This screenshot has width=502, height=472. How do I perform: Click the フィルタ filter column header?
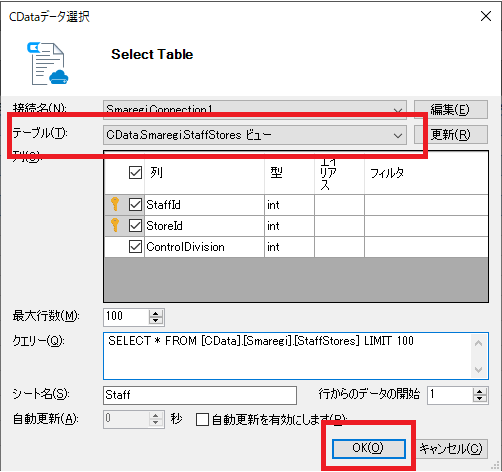tap(426, 173)
